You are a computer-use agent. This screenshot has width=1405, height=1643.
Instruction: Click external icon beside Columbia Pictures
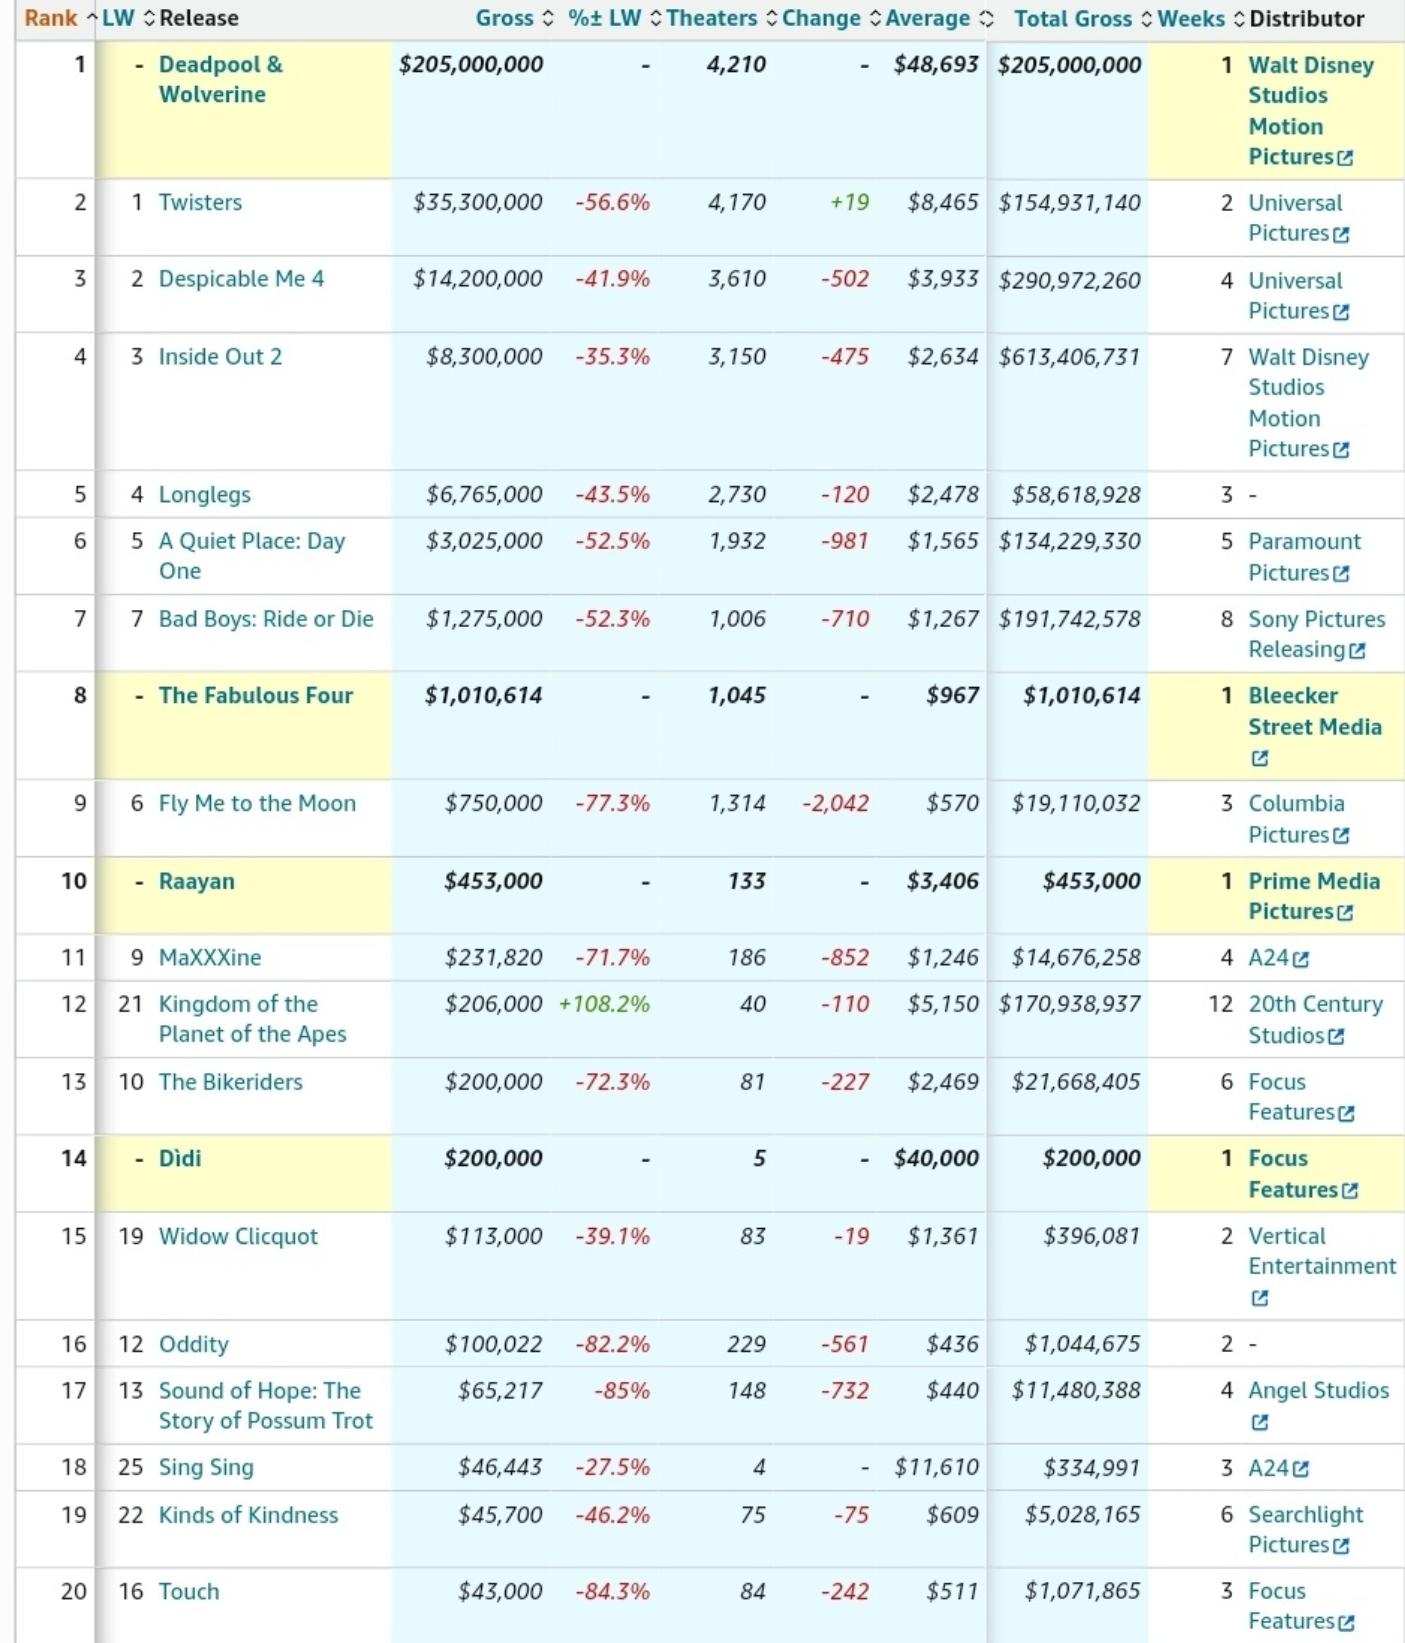click(1341, 836)
